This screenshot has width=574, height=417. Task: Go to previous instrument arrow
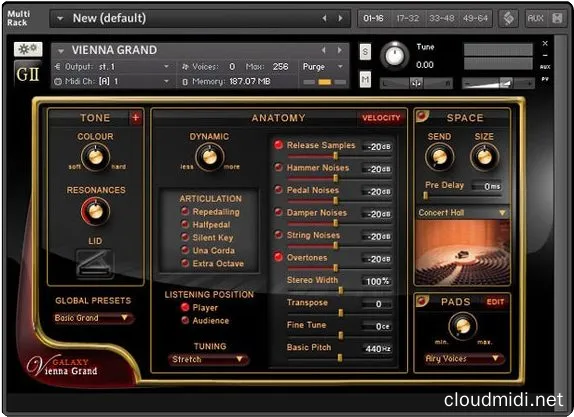tap(324, 50)
